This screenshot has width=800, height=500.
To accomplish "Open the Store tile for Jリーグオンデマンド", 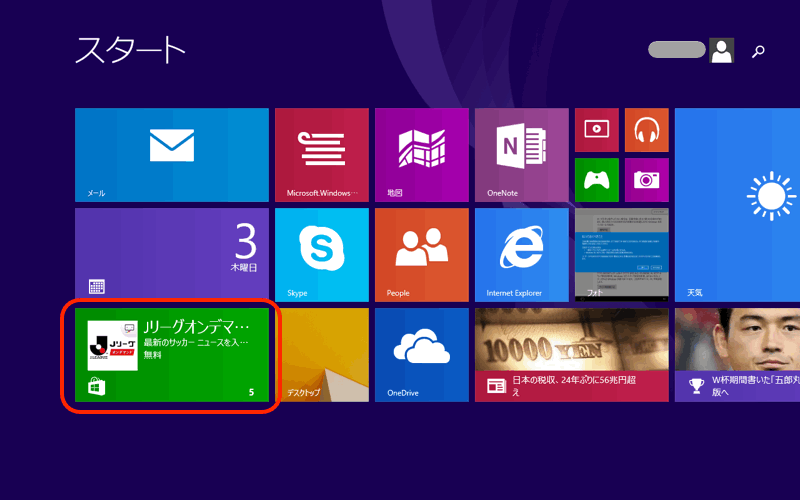I will click(171, 355).
